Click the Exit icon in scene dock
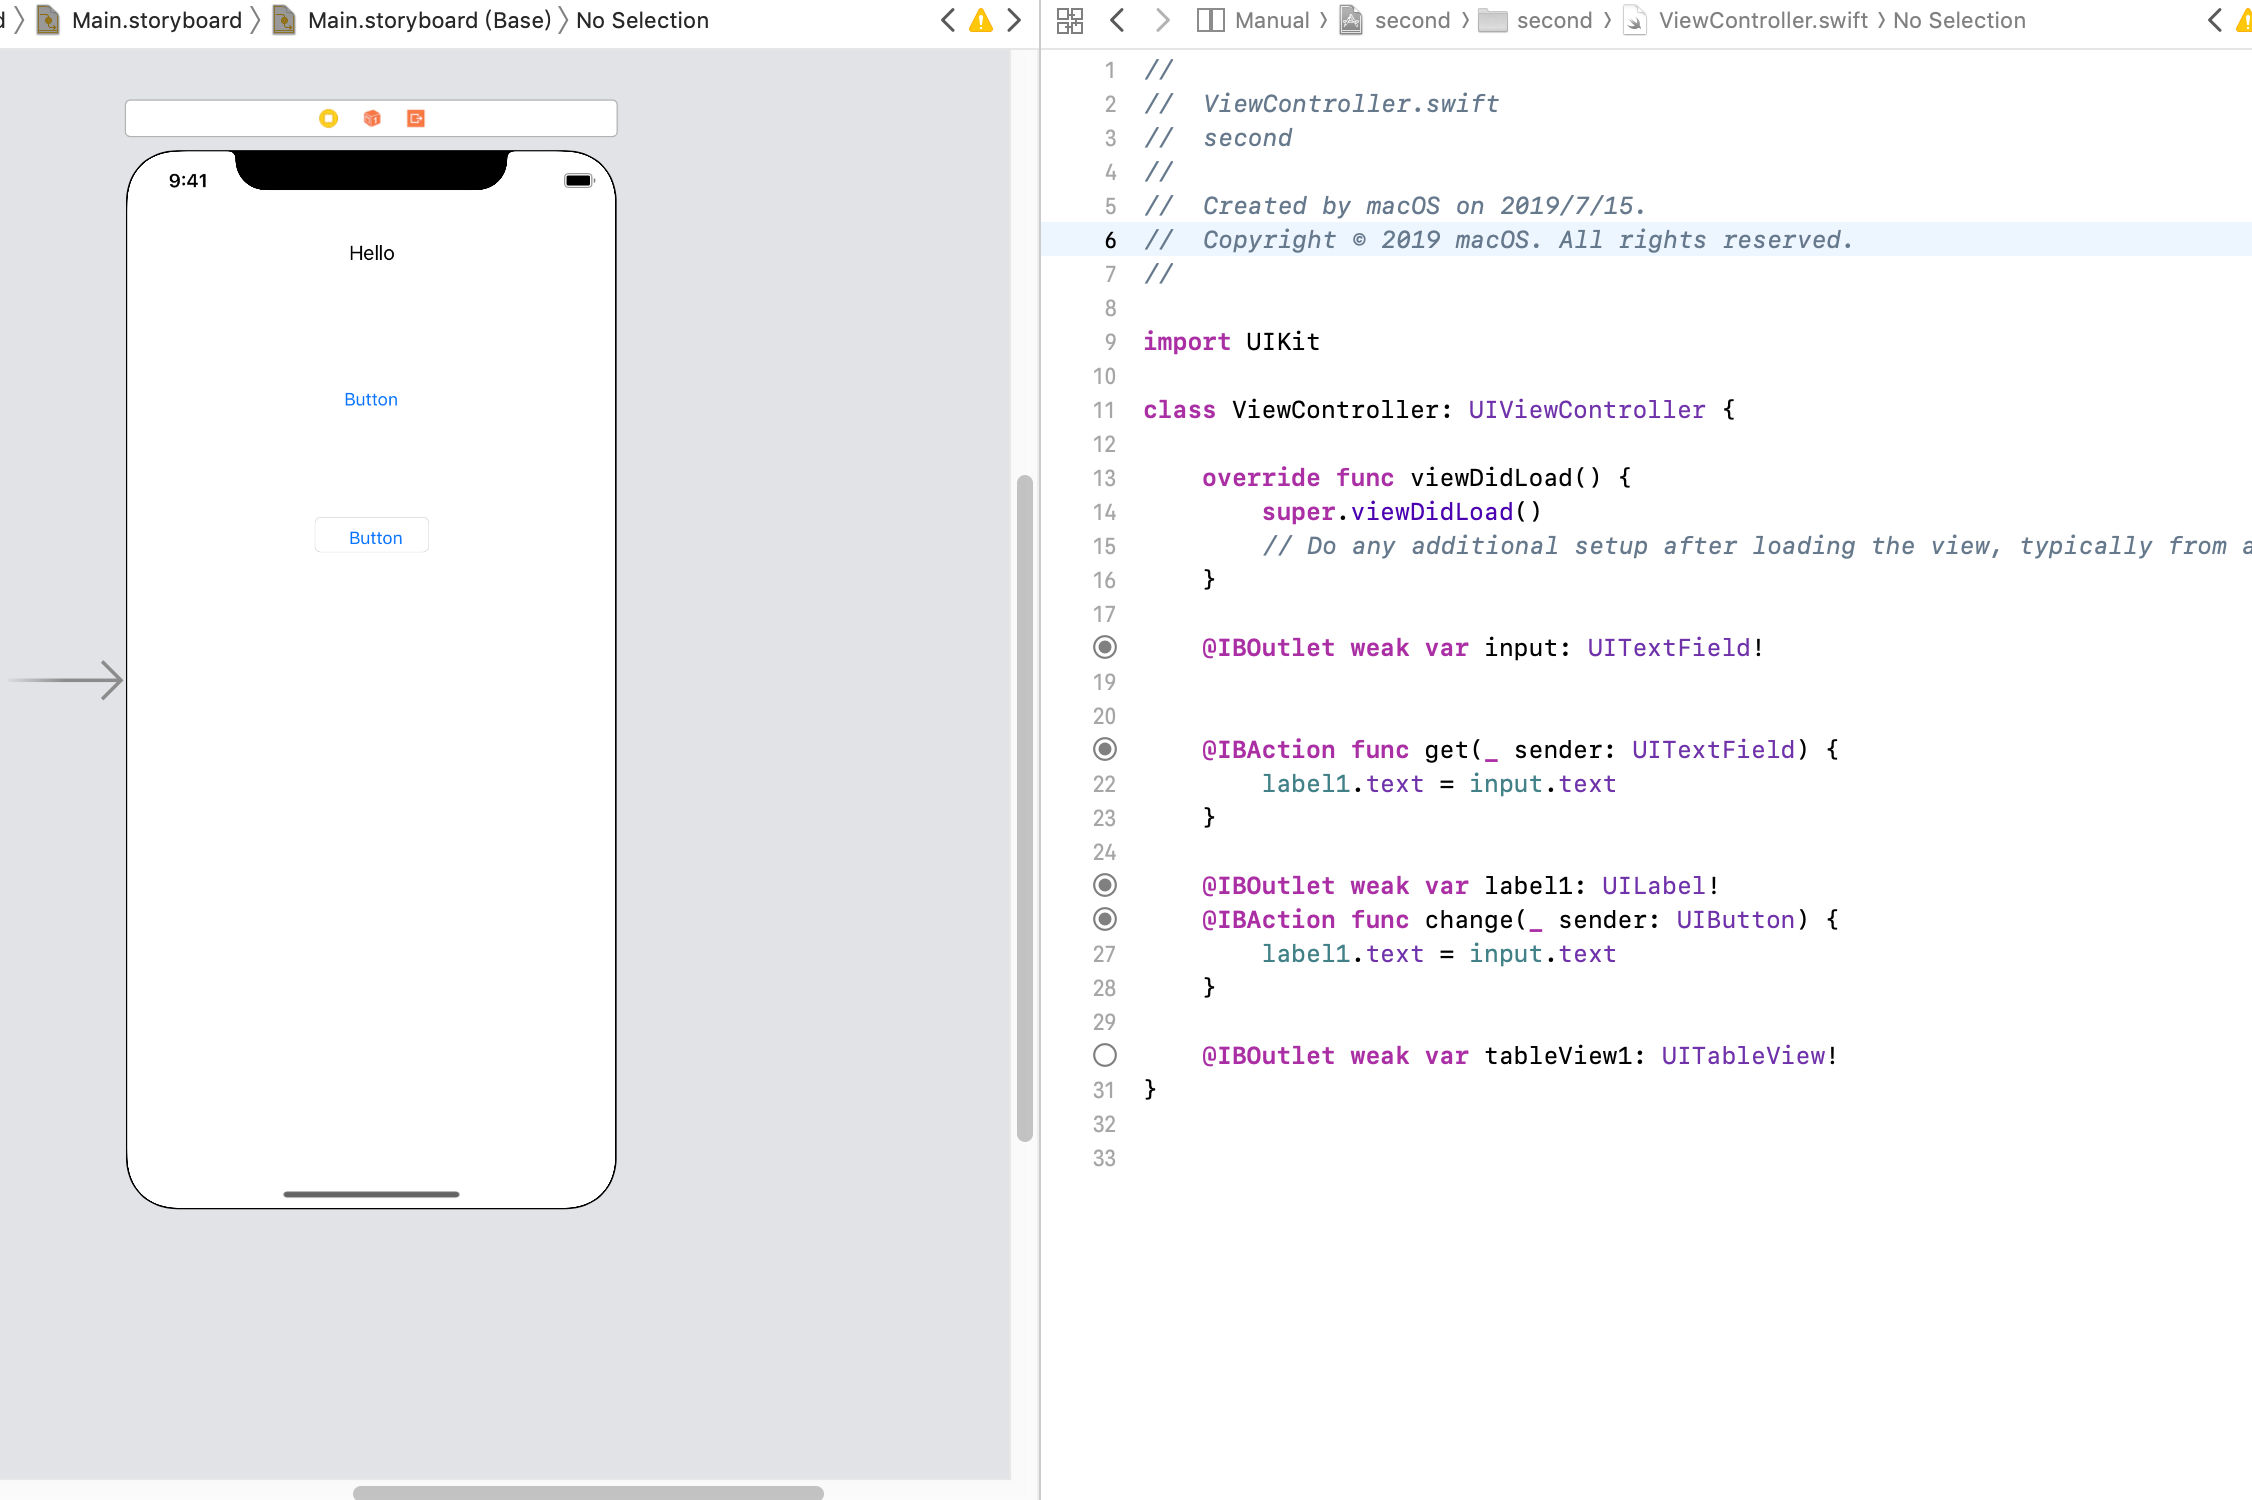Viewport: 2252px width, 1500px height. (x=416, y=118)
